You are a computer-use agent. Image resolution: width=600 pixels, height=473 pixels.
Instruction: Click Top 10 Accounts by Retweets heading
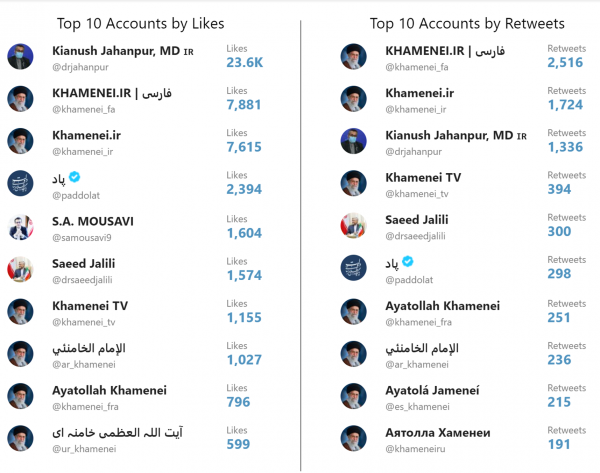coord(467,24)
